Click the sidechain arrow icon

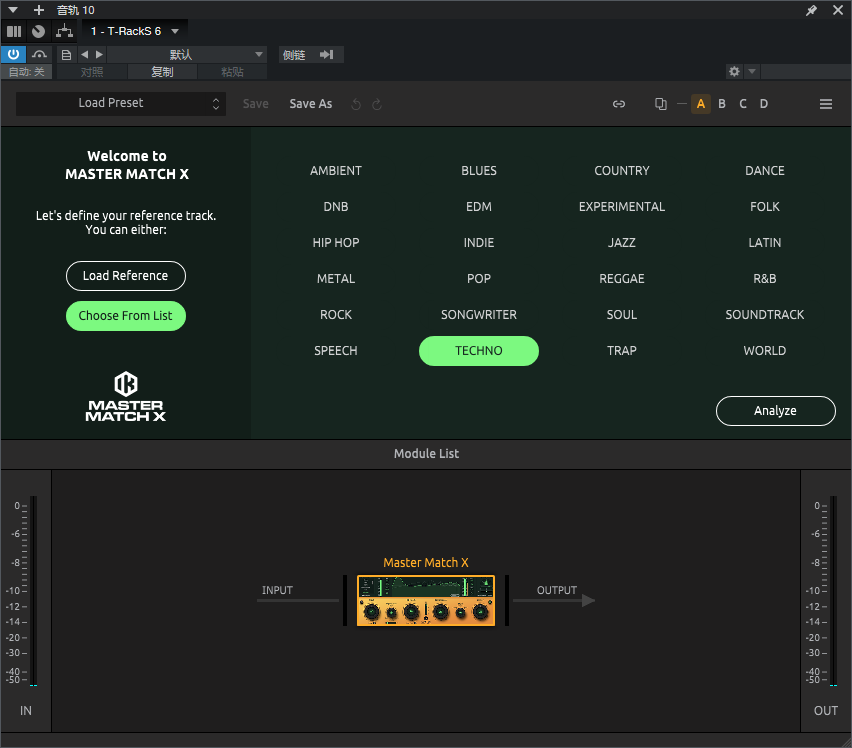click(326, 55)
